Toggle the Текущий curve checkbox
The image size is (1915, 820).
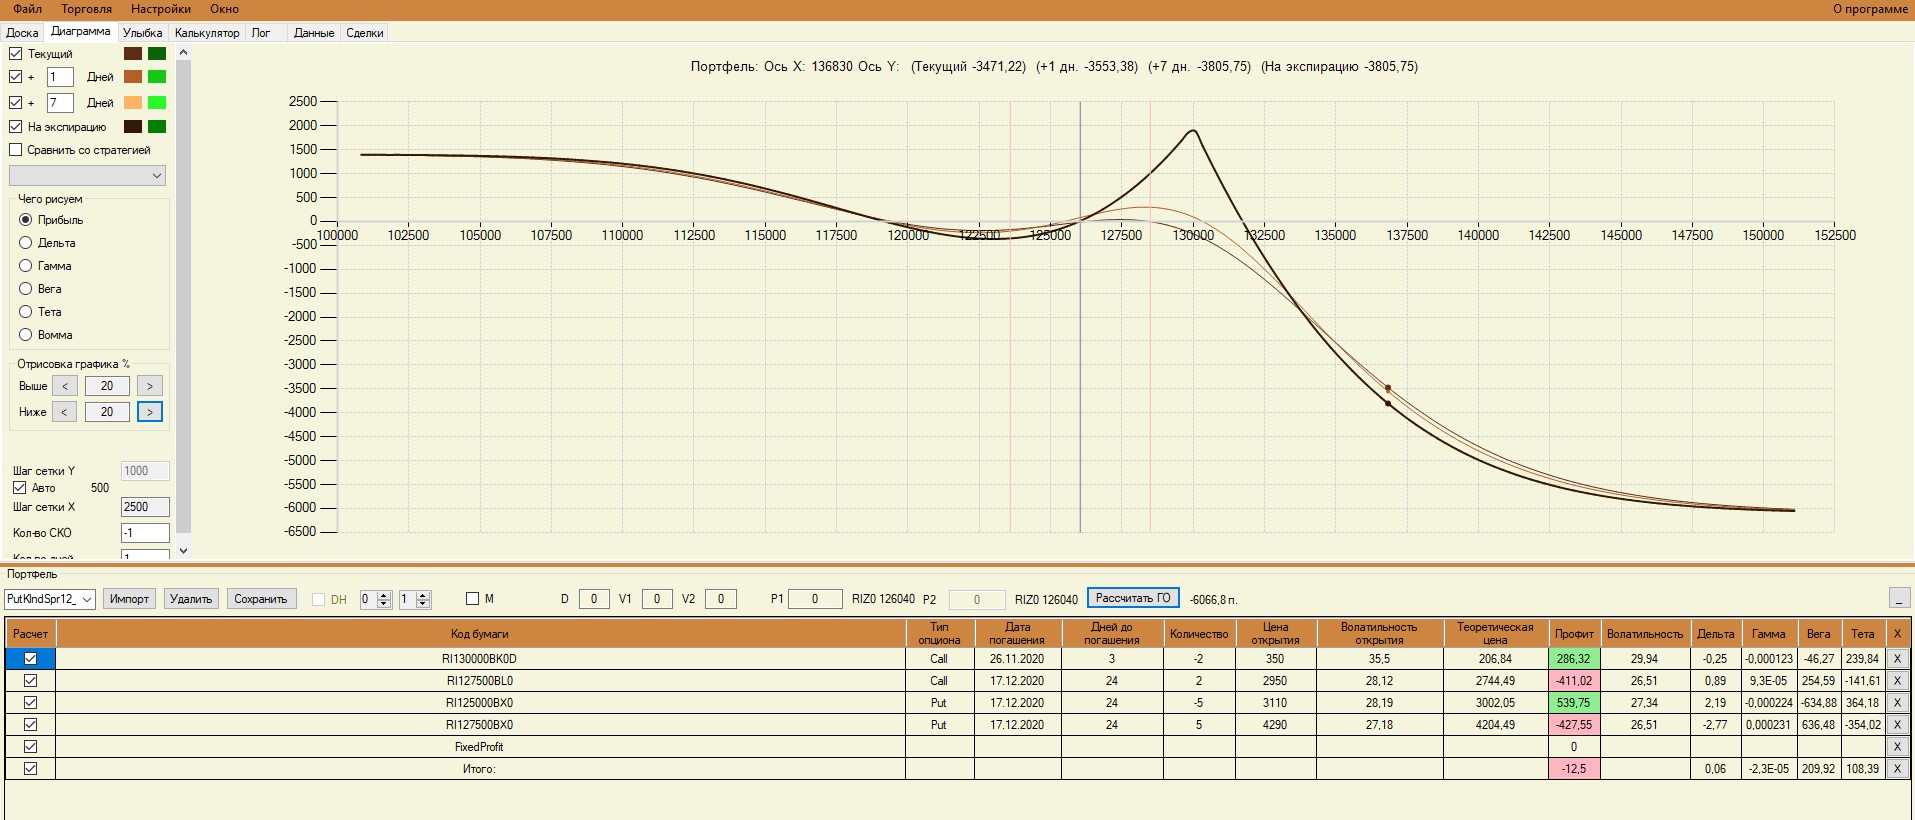(15, 53)
